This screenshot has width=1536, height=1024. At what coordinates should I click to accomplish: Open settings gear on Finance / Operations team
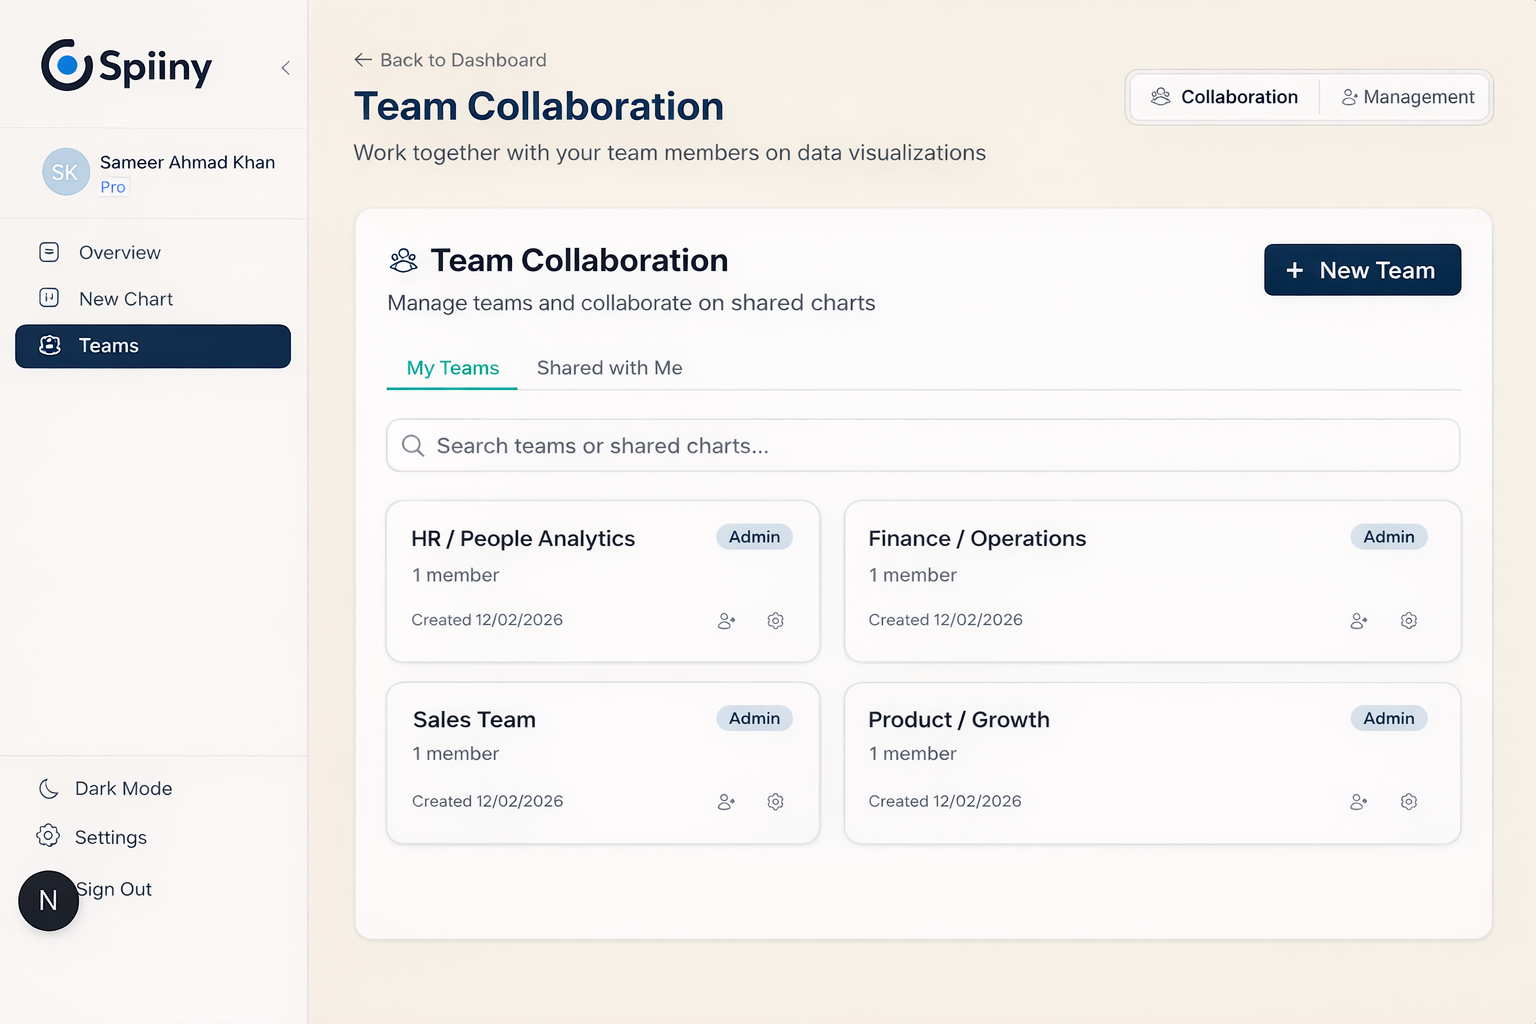coord(1409,620)
